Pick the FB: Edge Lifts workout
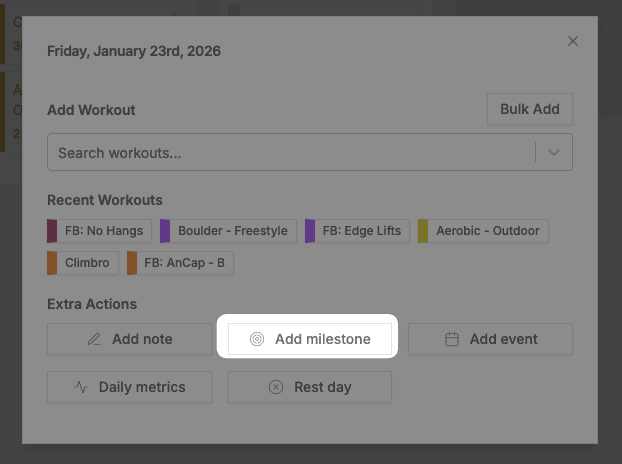Image resolution: width=622 pixels, height=464 pixels. (x=361, y=231)
